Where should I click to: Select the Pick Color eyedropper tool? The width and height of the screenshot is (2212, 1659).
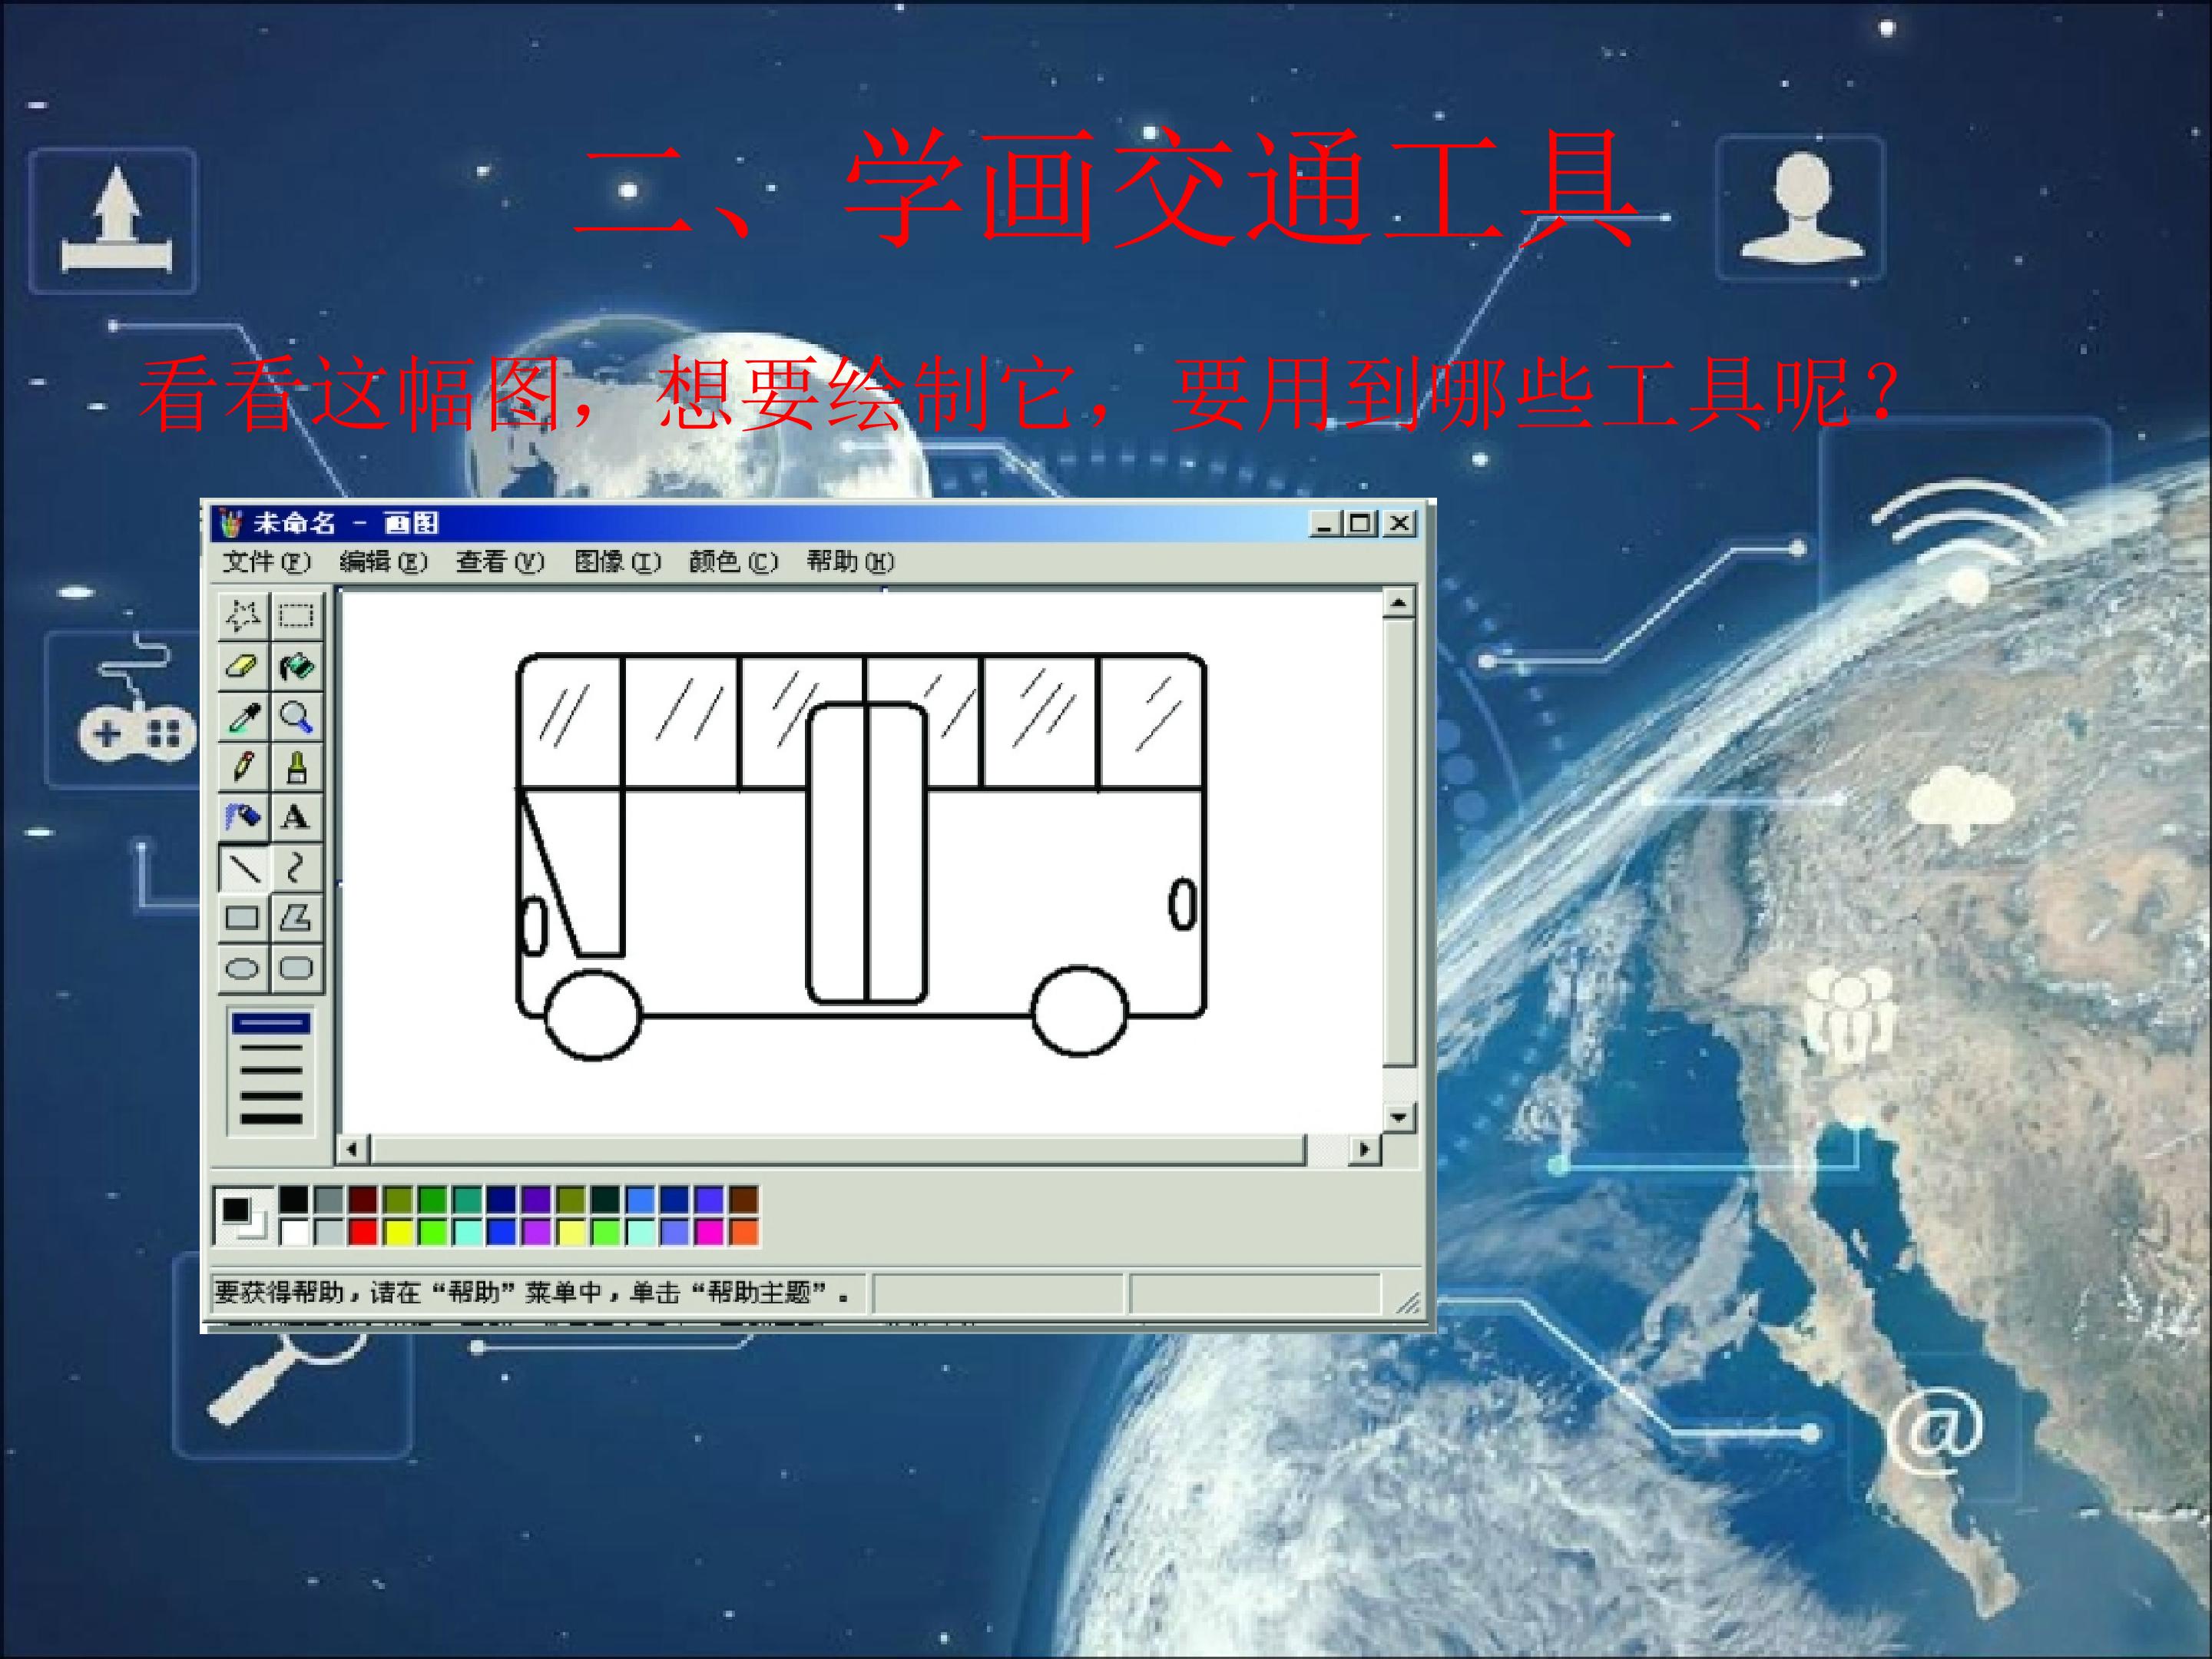pyautogui.click(x=243, y=716)
